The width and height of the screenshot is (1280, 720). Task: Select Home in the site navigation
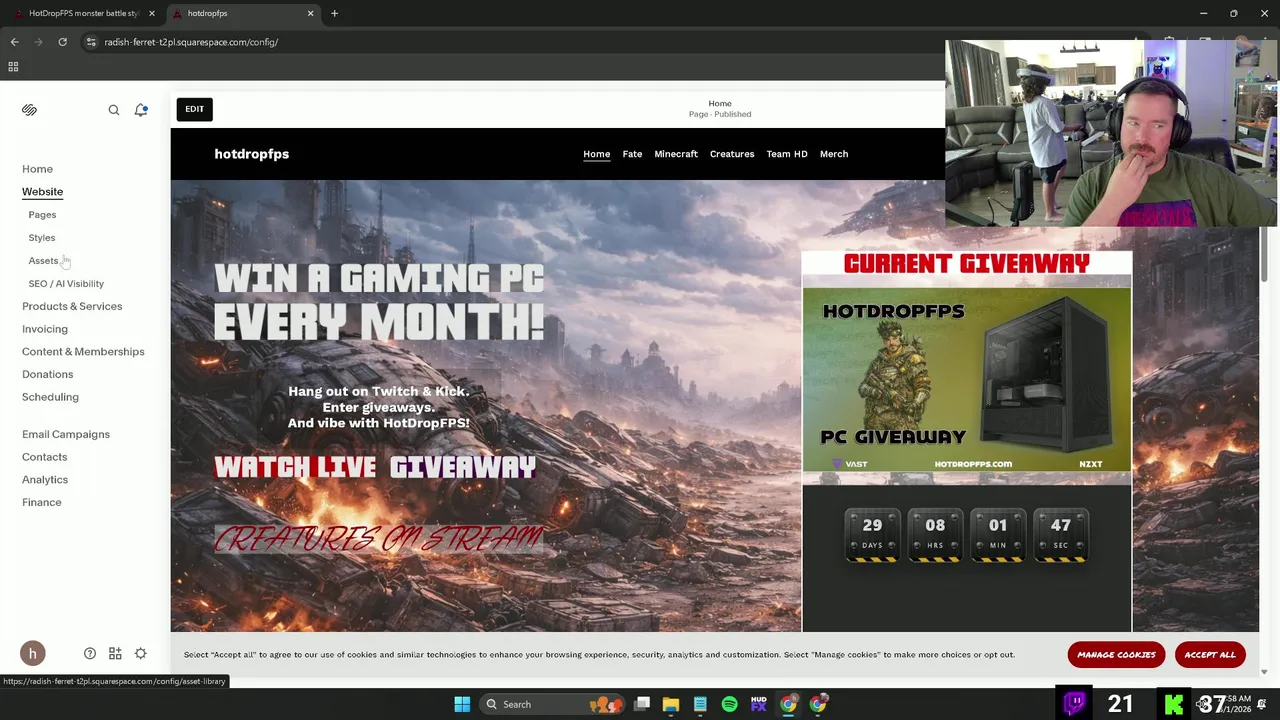pos(596,154)
